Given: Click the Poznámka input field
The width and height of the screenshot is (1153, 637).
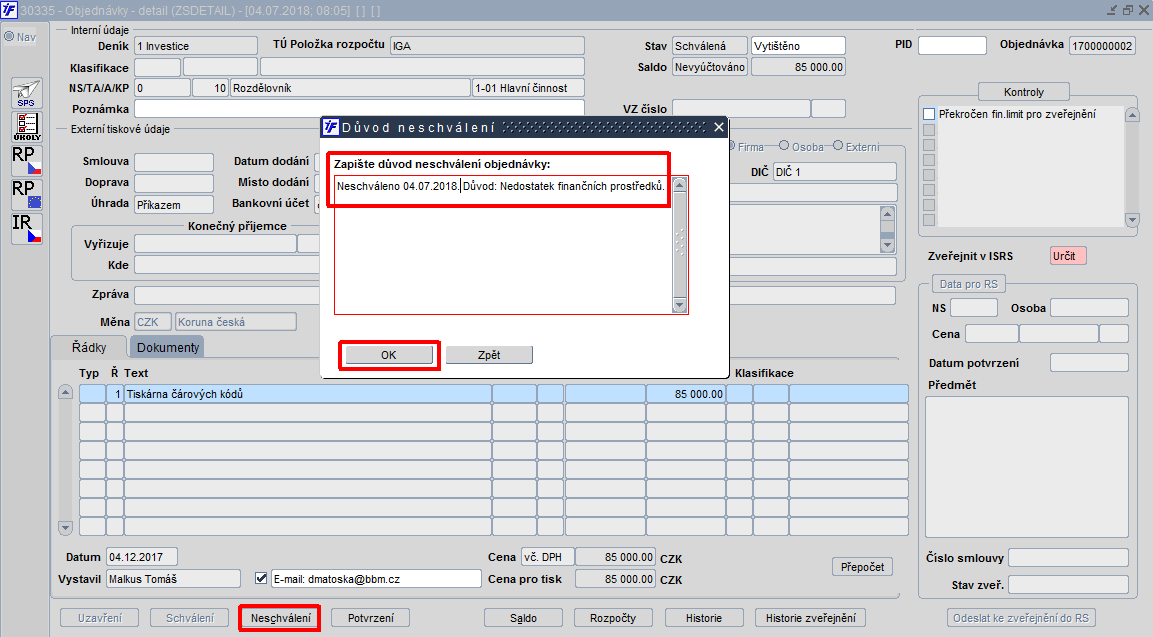Looking at the screenshot, I should click(x=360, y=109).
